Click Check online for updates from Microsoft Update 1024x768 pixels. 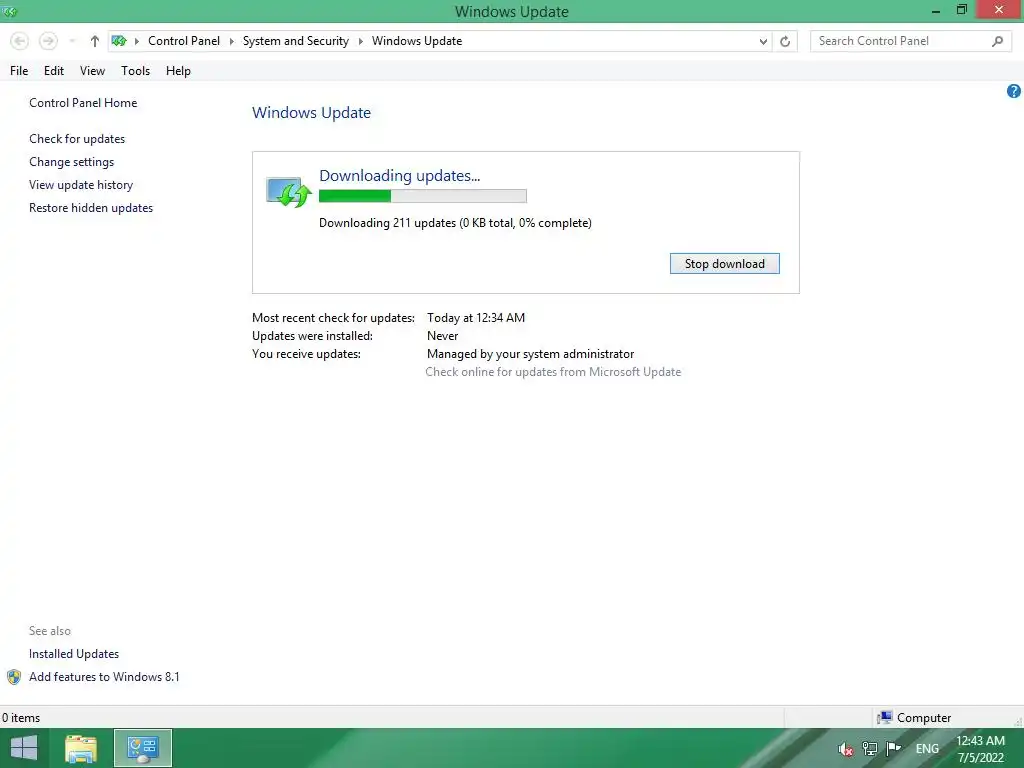pyautogui.click(x=553, y=372)
